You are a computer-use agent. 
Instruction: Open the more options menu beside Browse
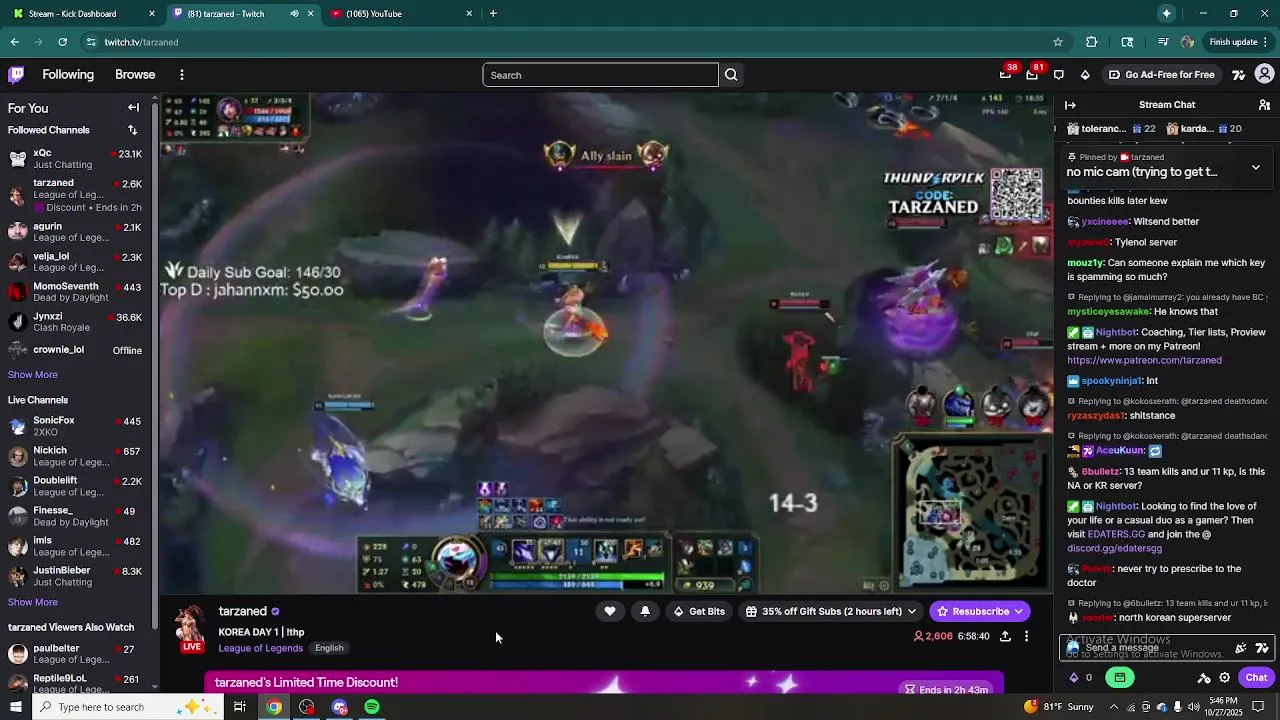pyautogui.click(x=181, y=75)
